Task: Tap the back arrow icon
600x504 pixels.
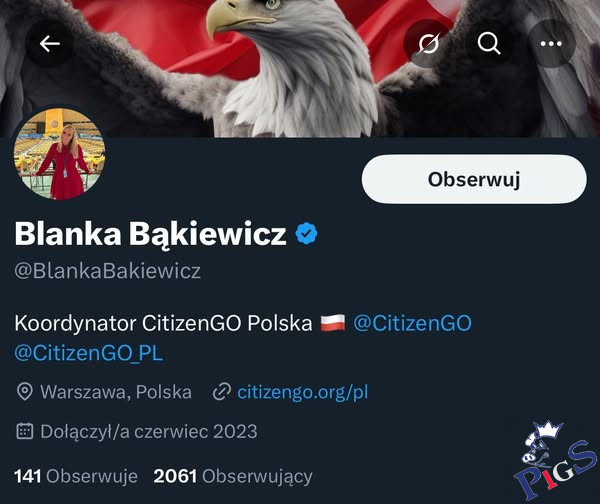Action: (x=50, y=44)
